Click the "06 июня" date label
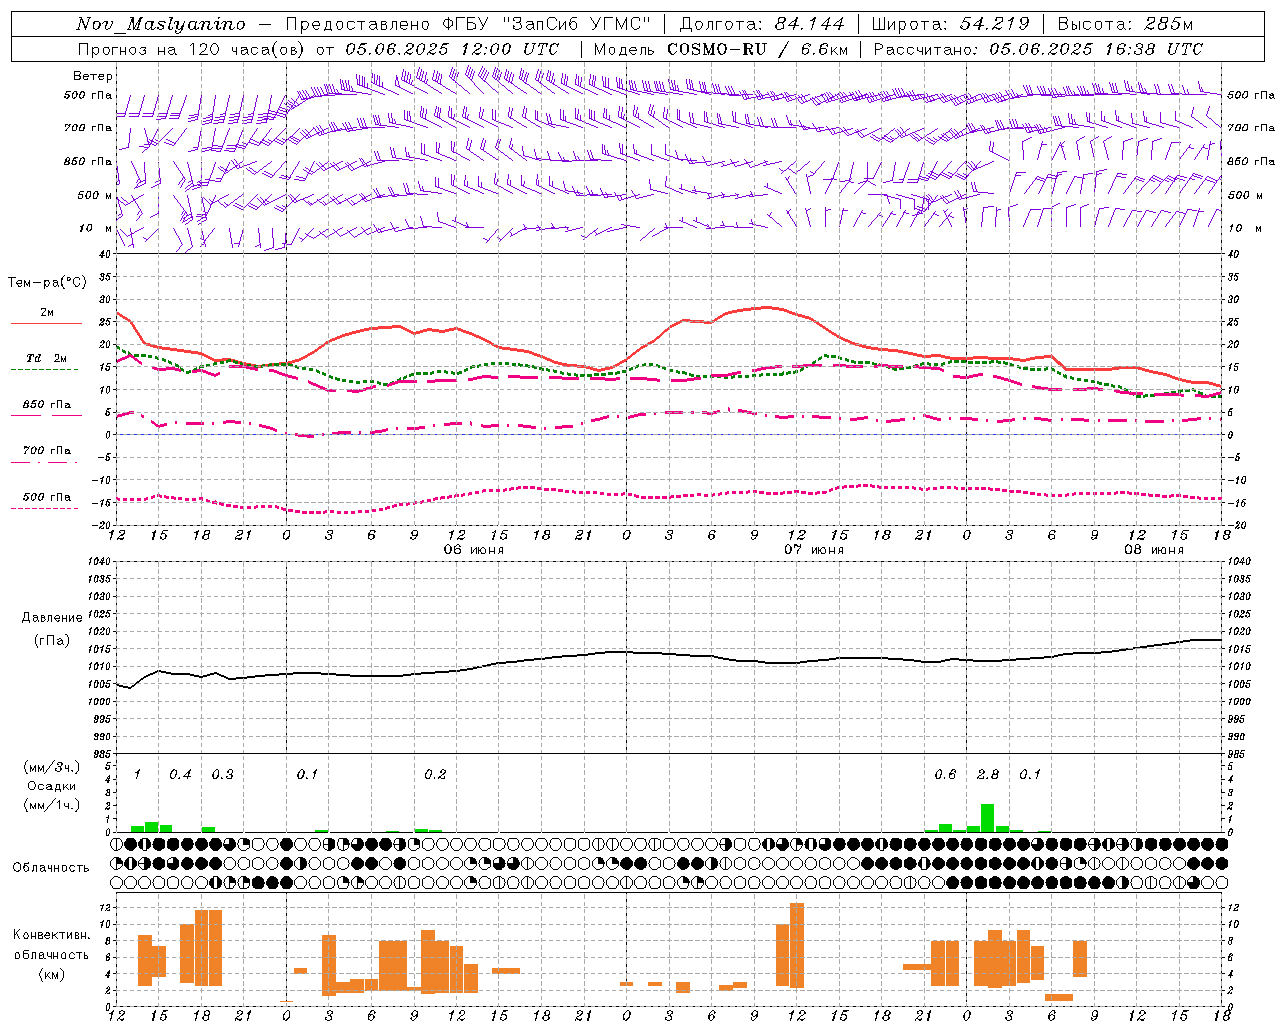Image resolution: width=1280 pixels, height=1024 pixels. point(473,550)
